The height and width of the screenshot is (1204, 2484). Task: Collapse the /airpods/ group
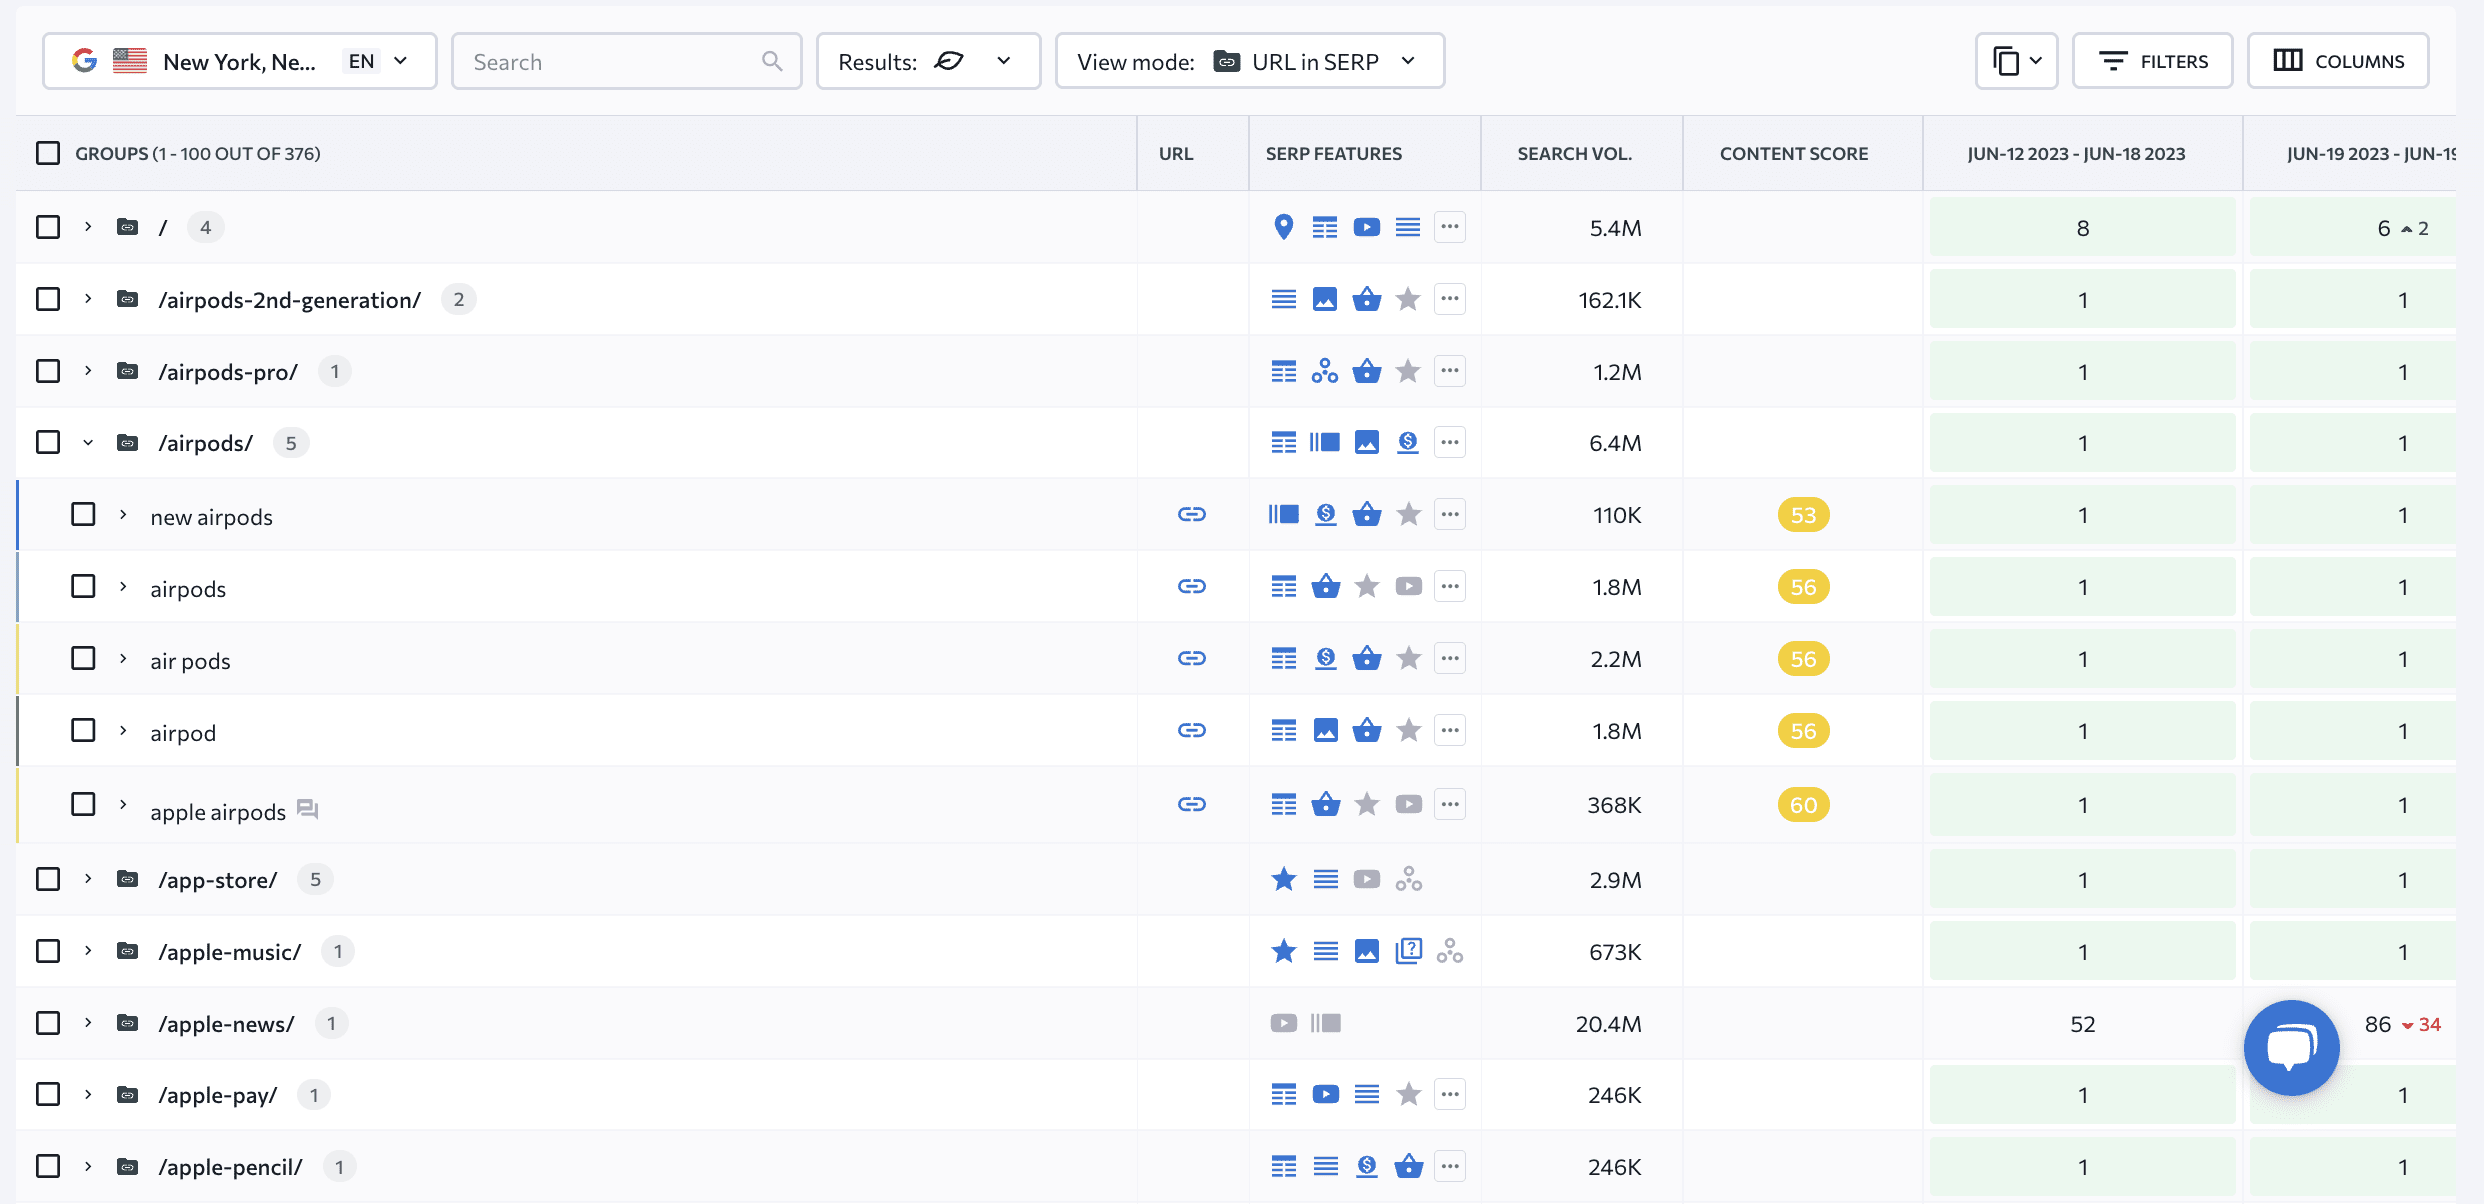coord(88,442)
